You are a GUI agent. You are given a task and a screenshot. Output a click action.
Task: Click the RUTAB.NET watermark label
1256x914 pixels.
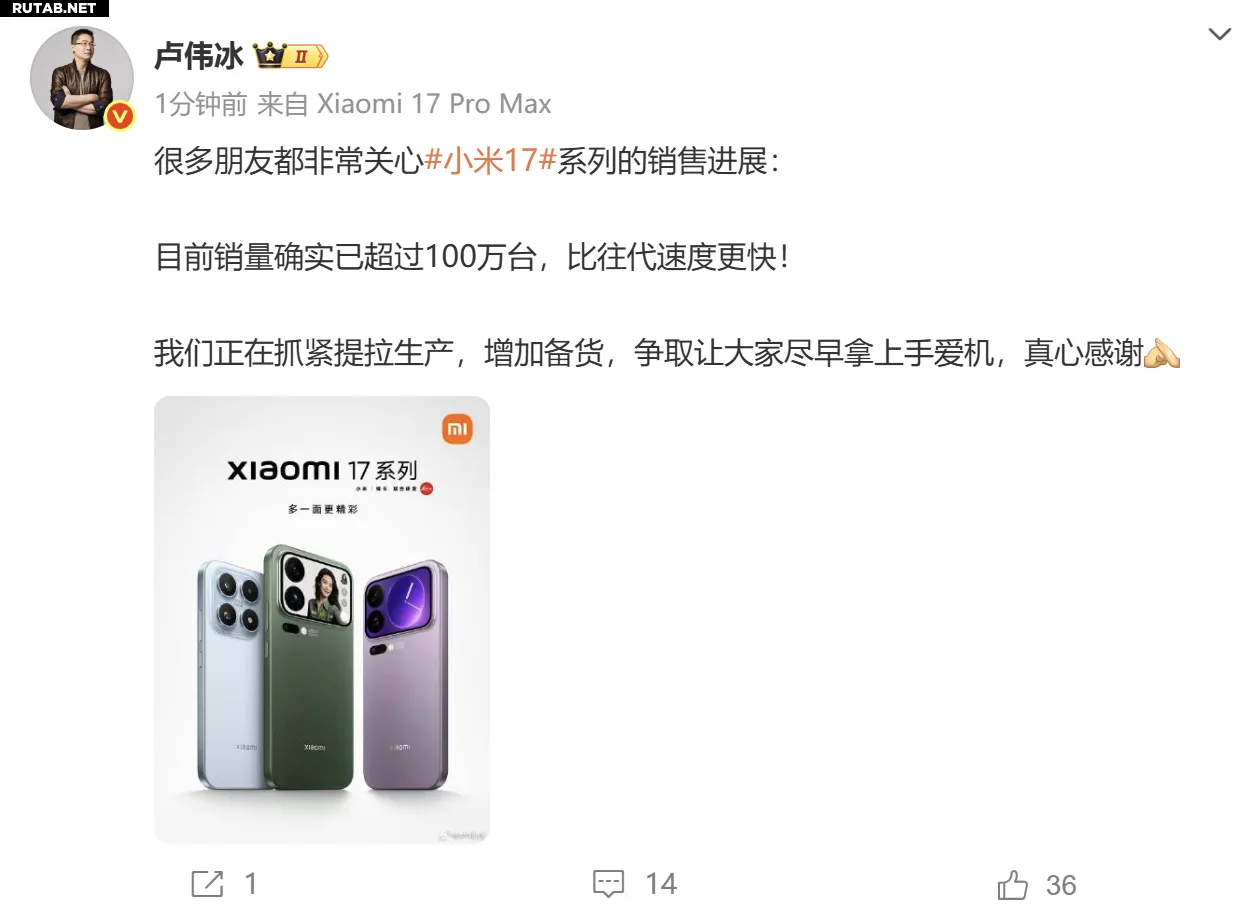pyautogui.click(x=54, y=8)
